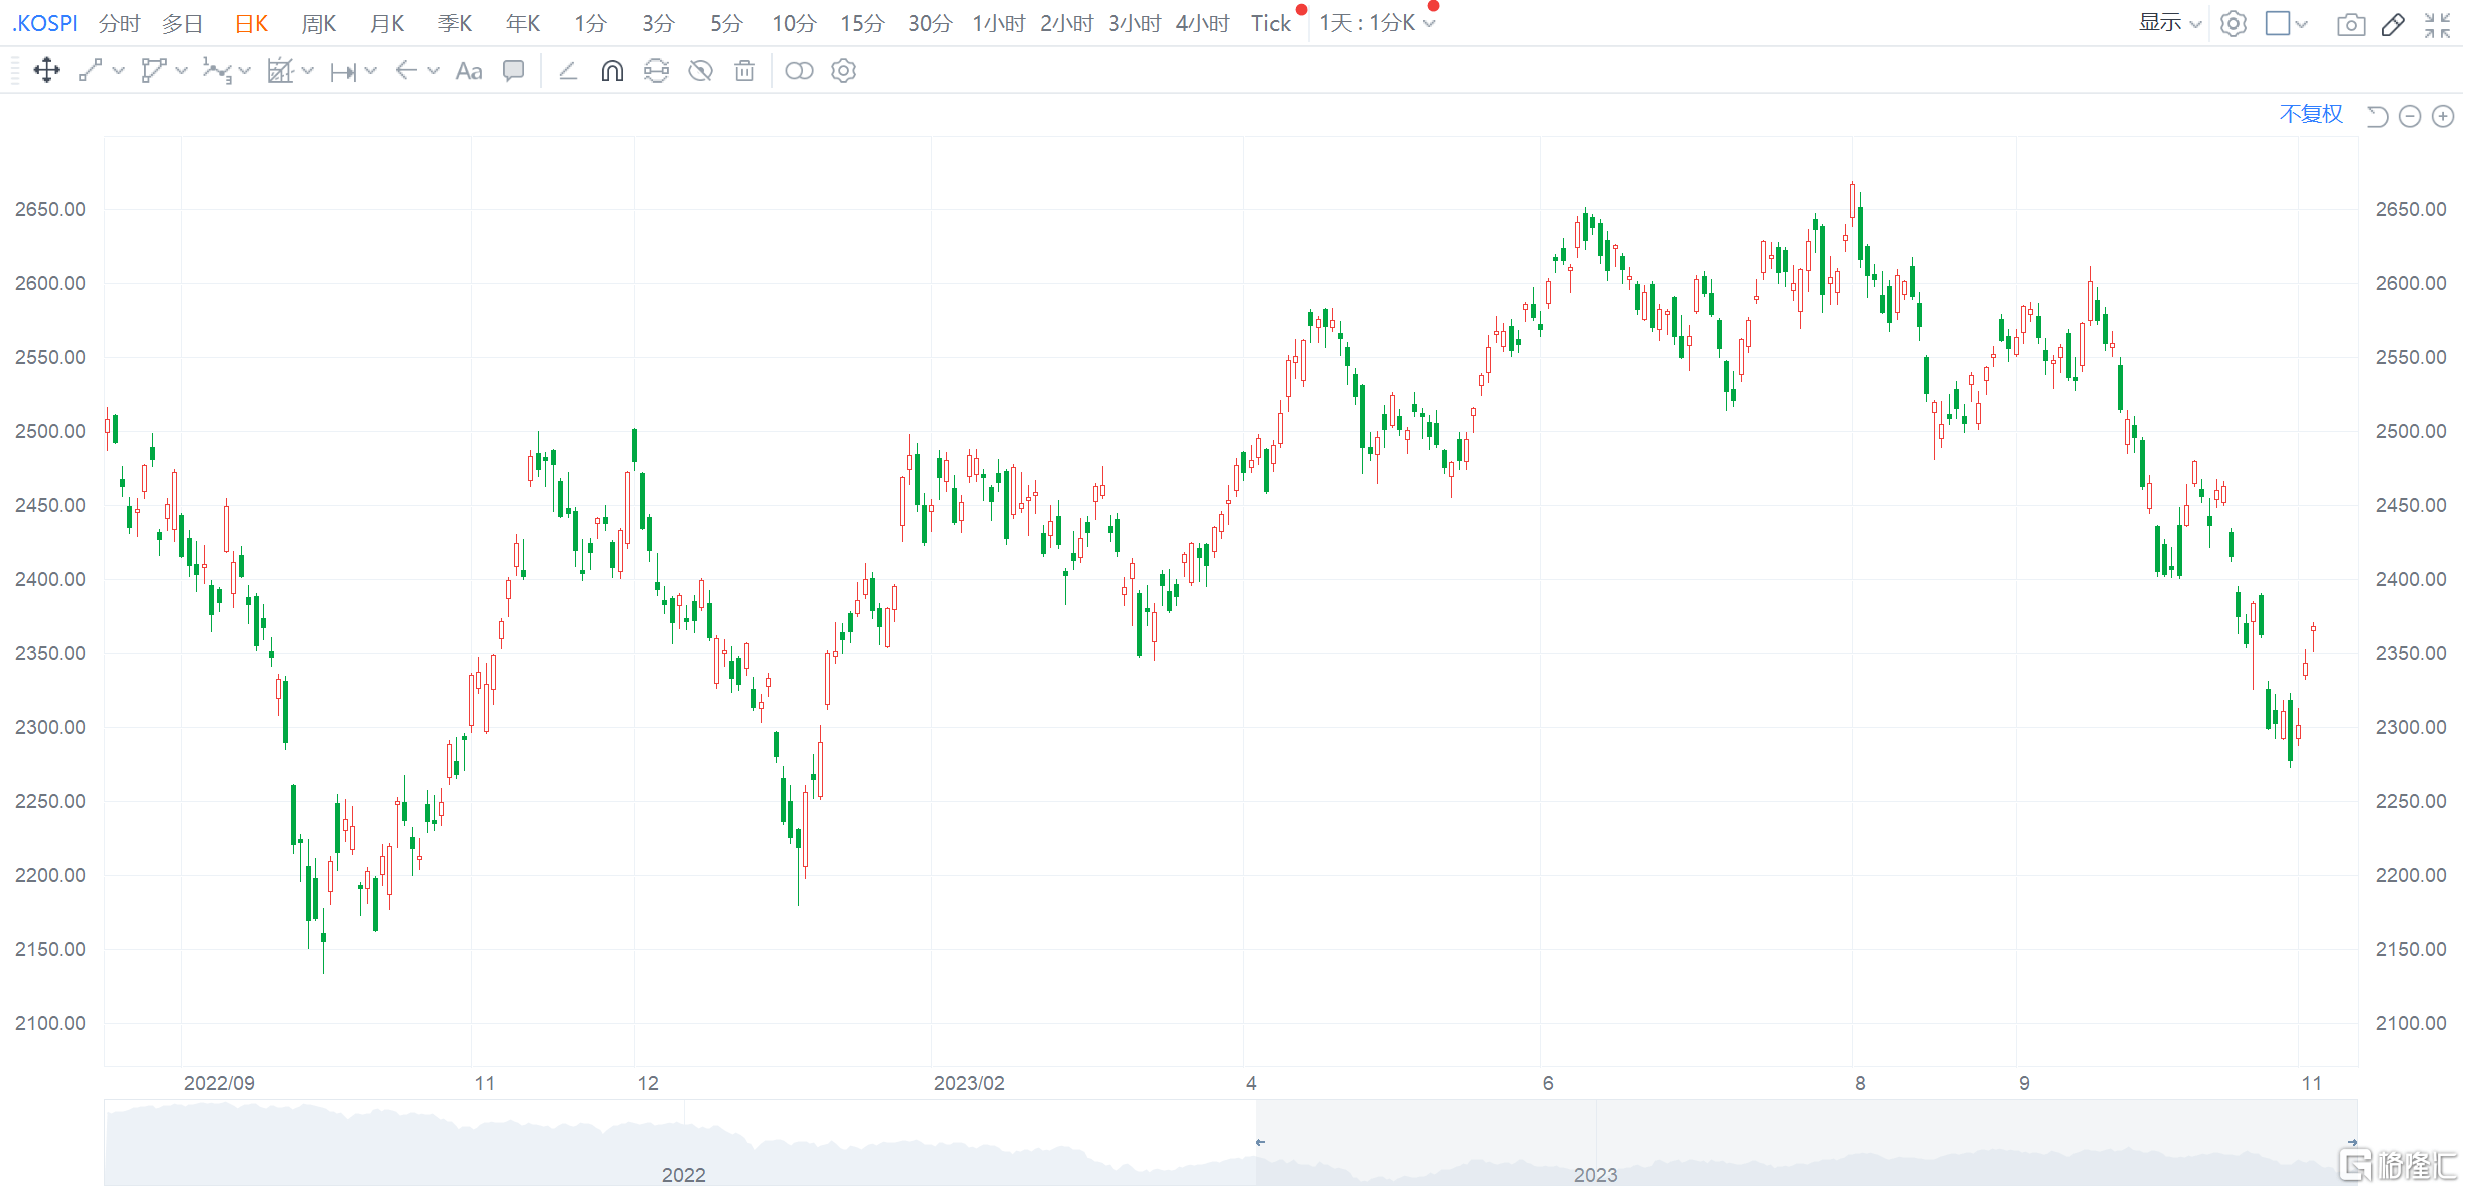Choose the 3分 interval
2465x1191 pixels.
coord(658,23)
